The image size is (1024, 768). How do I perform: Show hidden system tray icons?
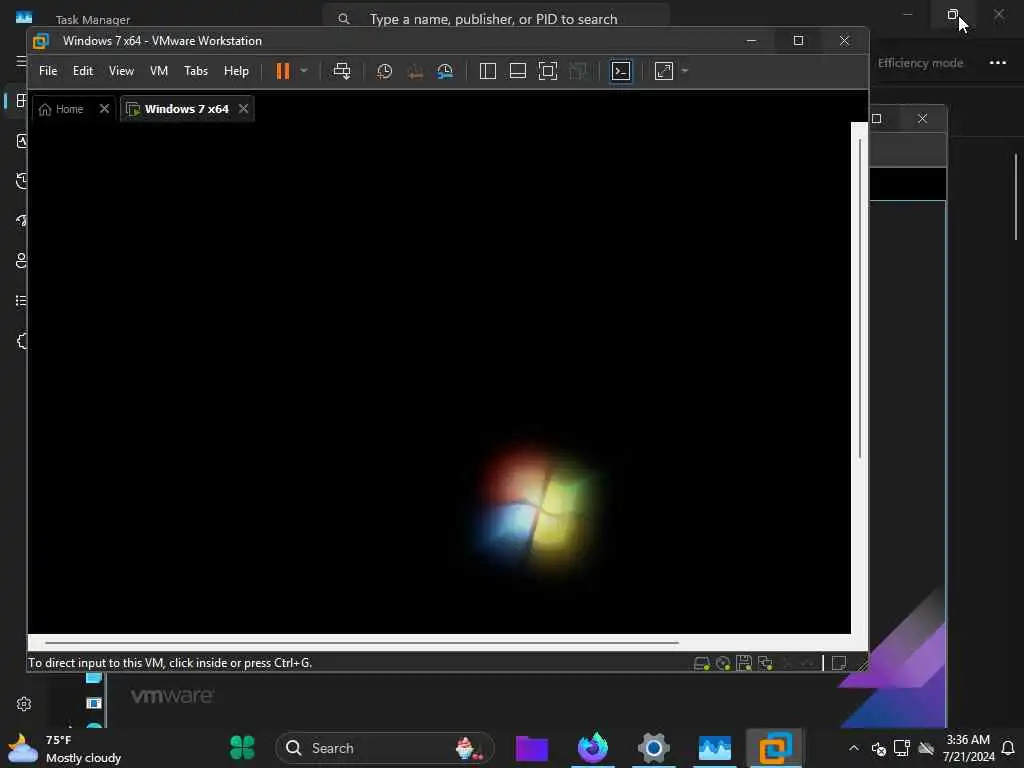[854, 748]
